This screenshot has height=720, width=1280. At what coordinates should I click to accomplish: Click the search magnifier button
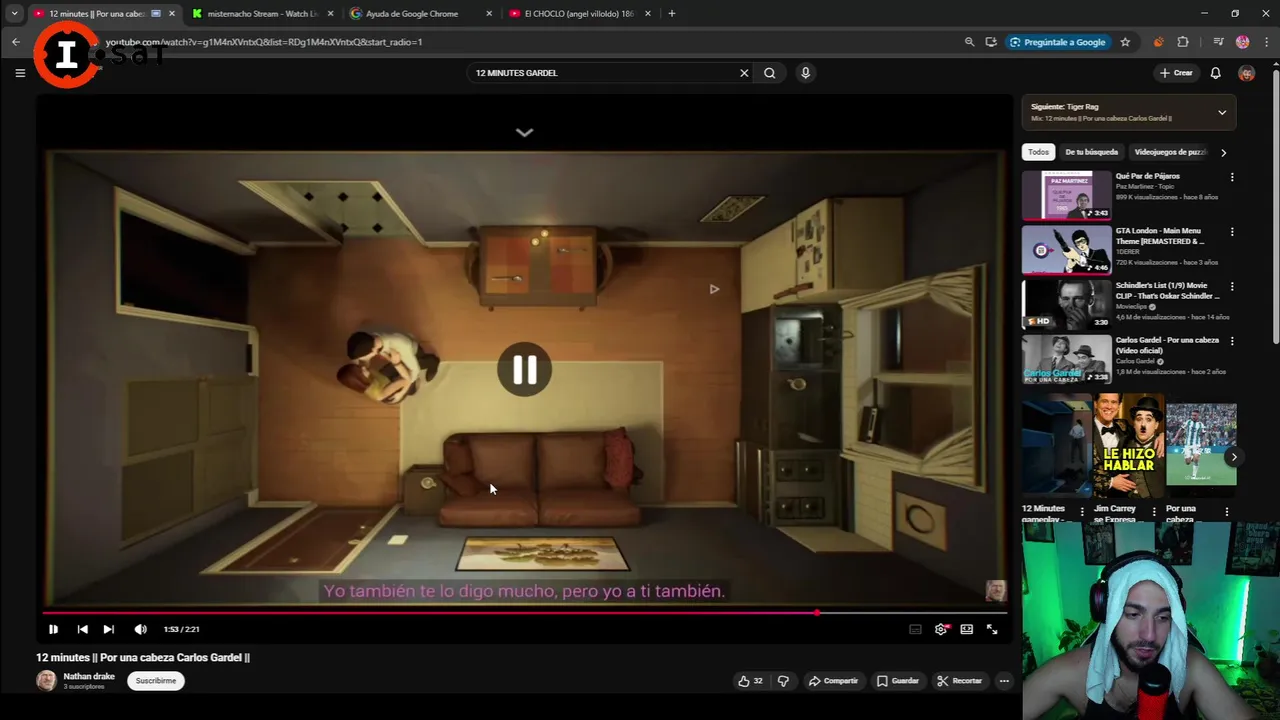click(x=769, y=73)
